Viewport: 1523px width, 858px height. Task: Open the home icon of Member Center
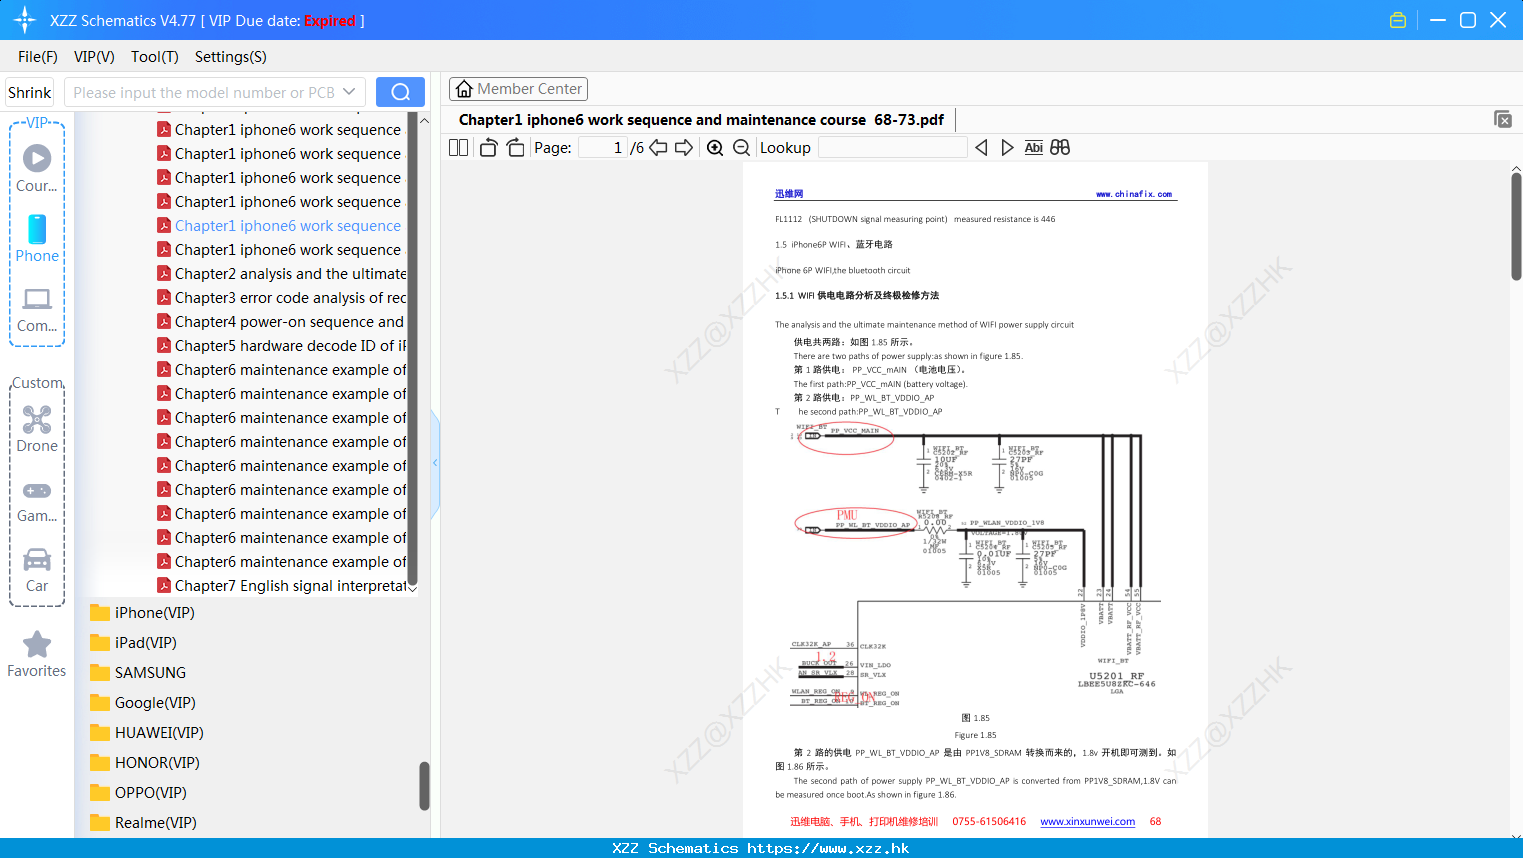[464, 89]
